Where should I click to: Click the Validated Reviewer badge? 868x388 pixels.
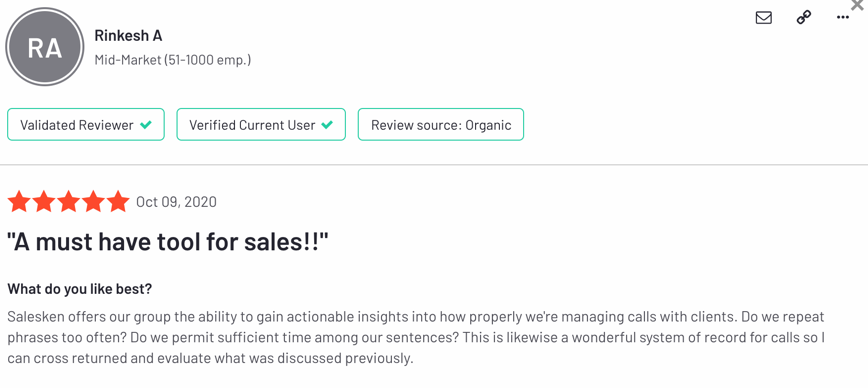click(x=86, y=125)
